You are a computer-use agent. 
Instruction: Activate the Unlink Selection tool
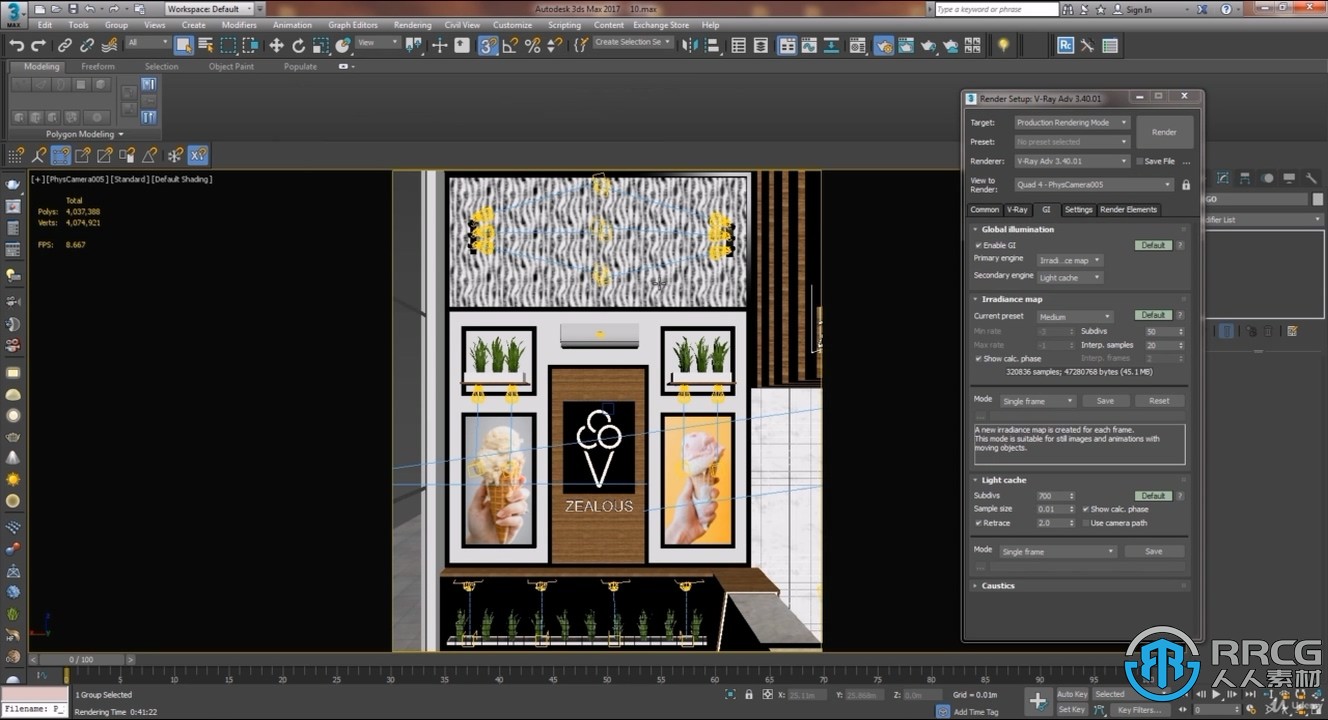pyautogui.click(x=87, y=45)
